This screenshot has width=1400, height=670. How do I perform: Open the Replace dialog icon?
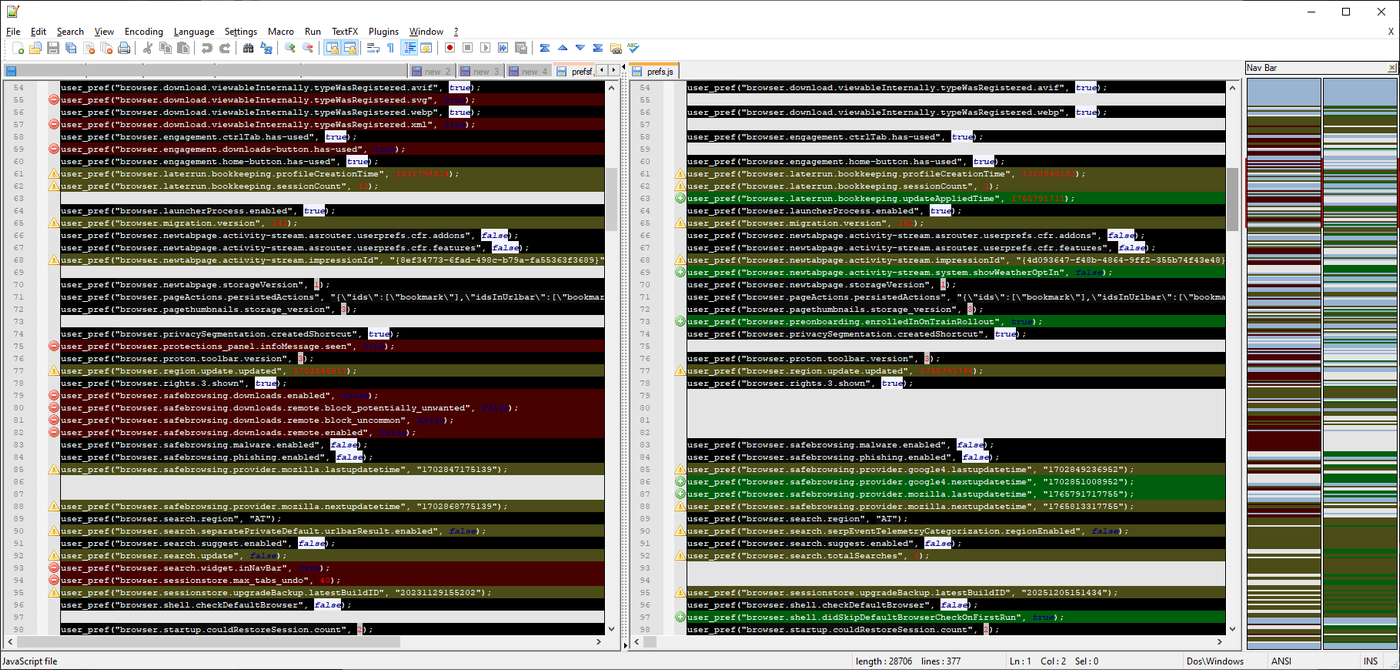click(266, 48)
